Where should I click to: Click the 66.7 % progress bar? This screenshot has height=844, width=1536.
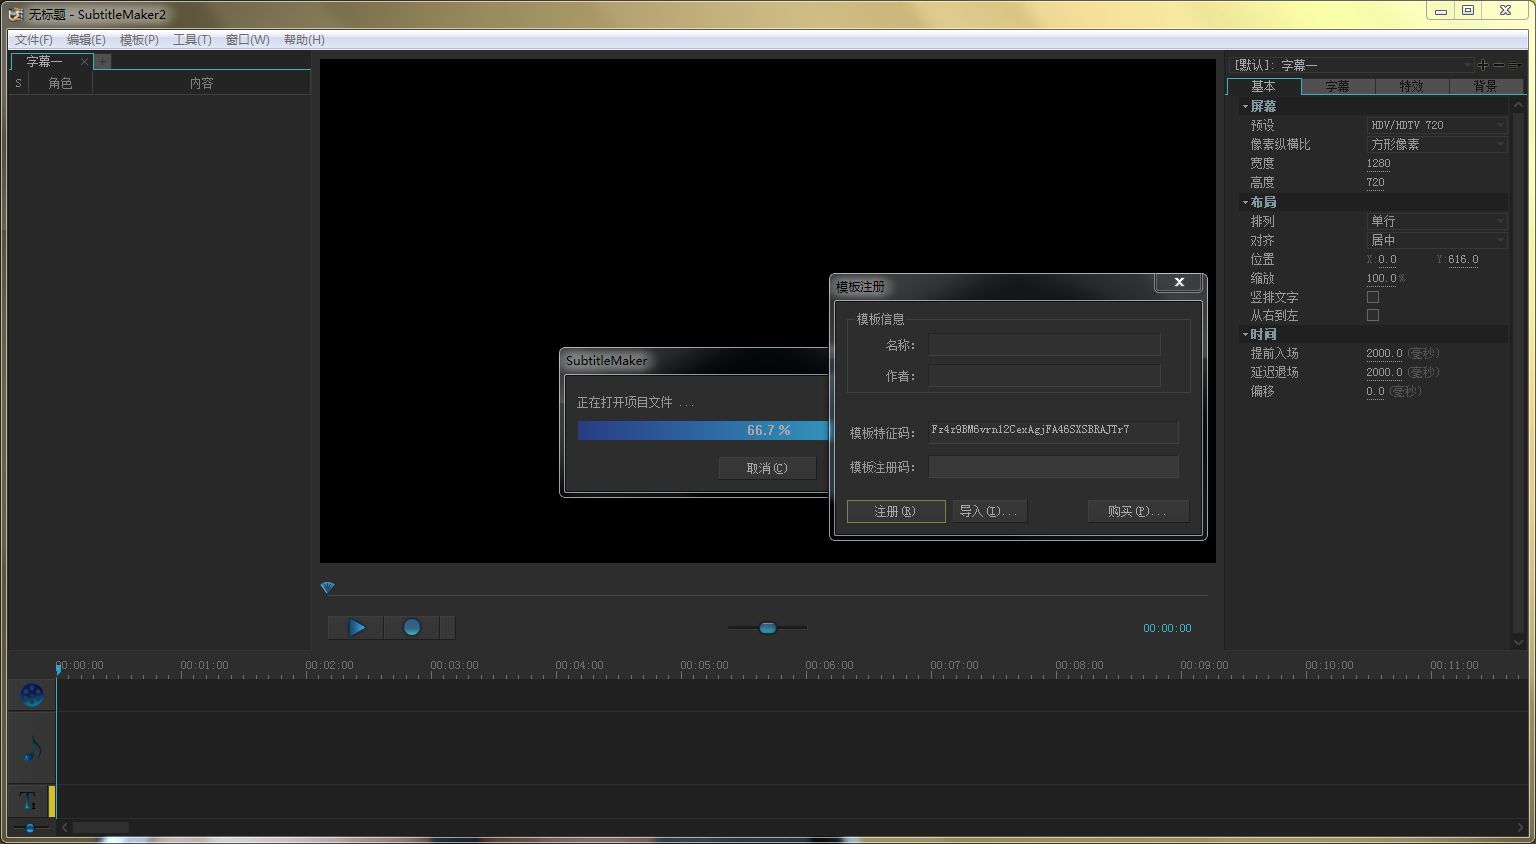(703, 430)
